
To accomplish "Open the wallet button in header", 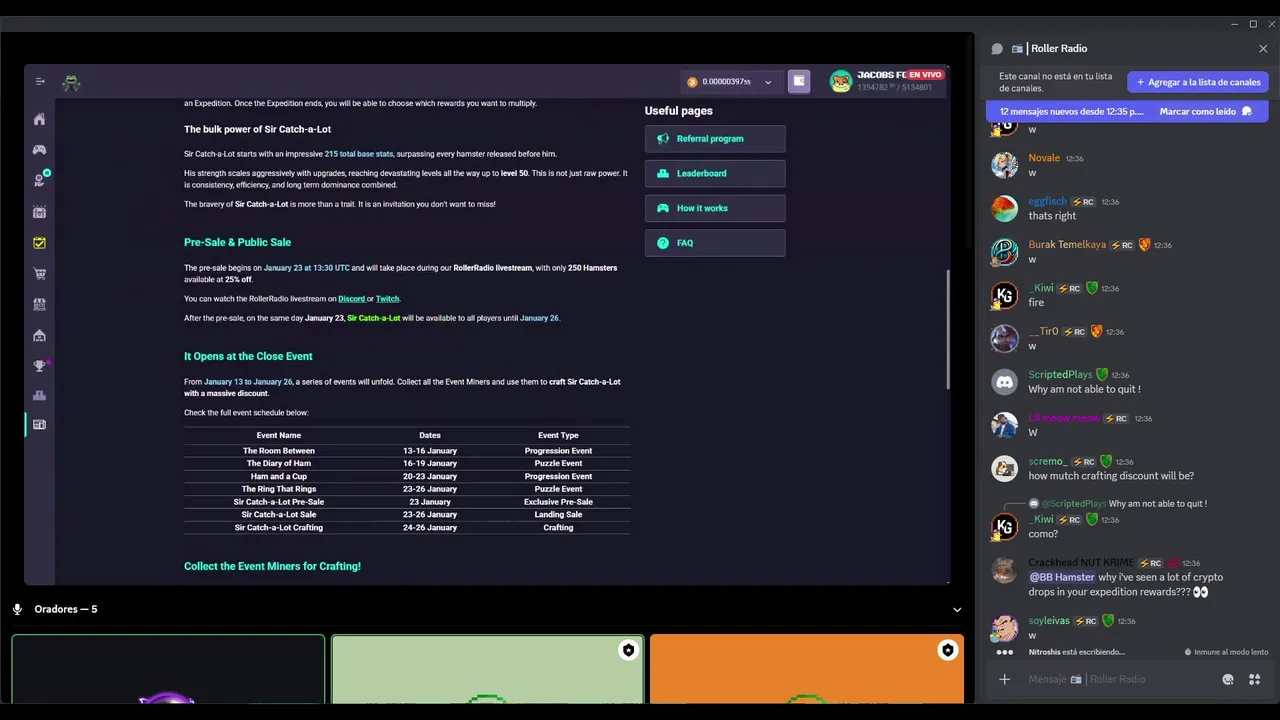I will 799,81.
